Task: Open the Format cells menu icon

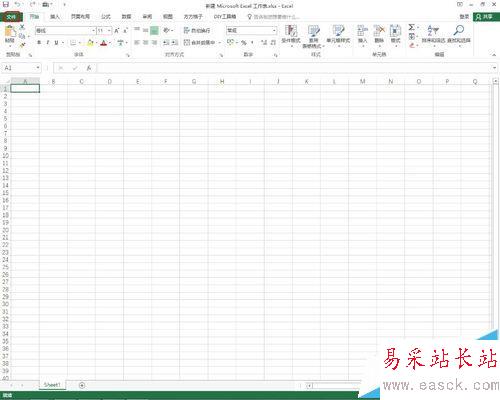Action: pyautogui.click(x=395, y=35)
